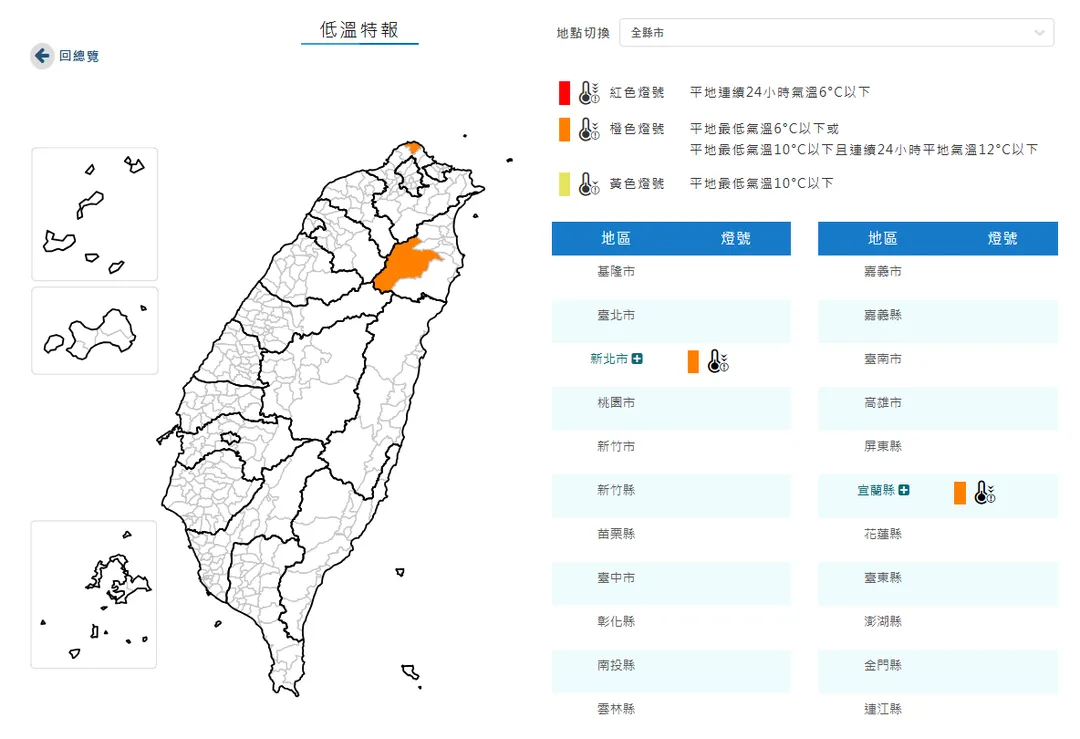Select 雲林縣 row in region table
The image size is (1080, 739).
coord(671,715)
